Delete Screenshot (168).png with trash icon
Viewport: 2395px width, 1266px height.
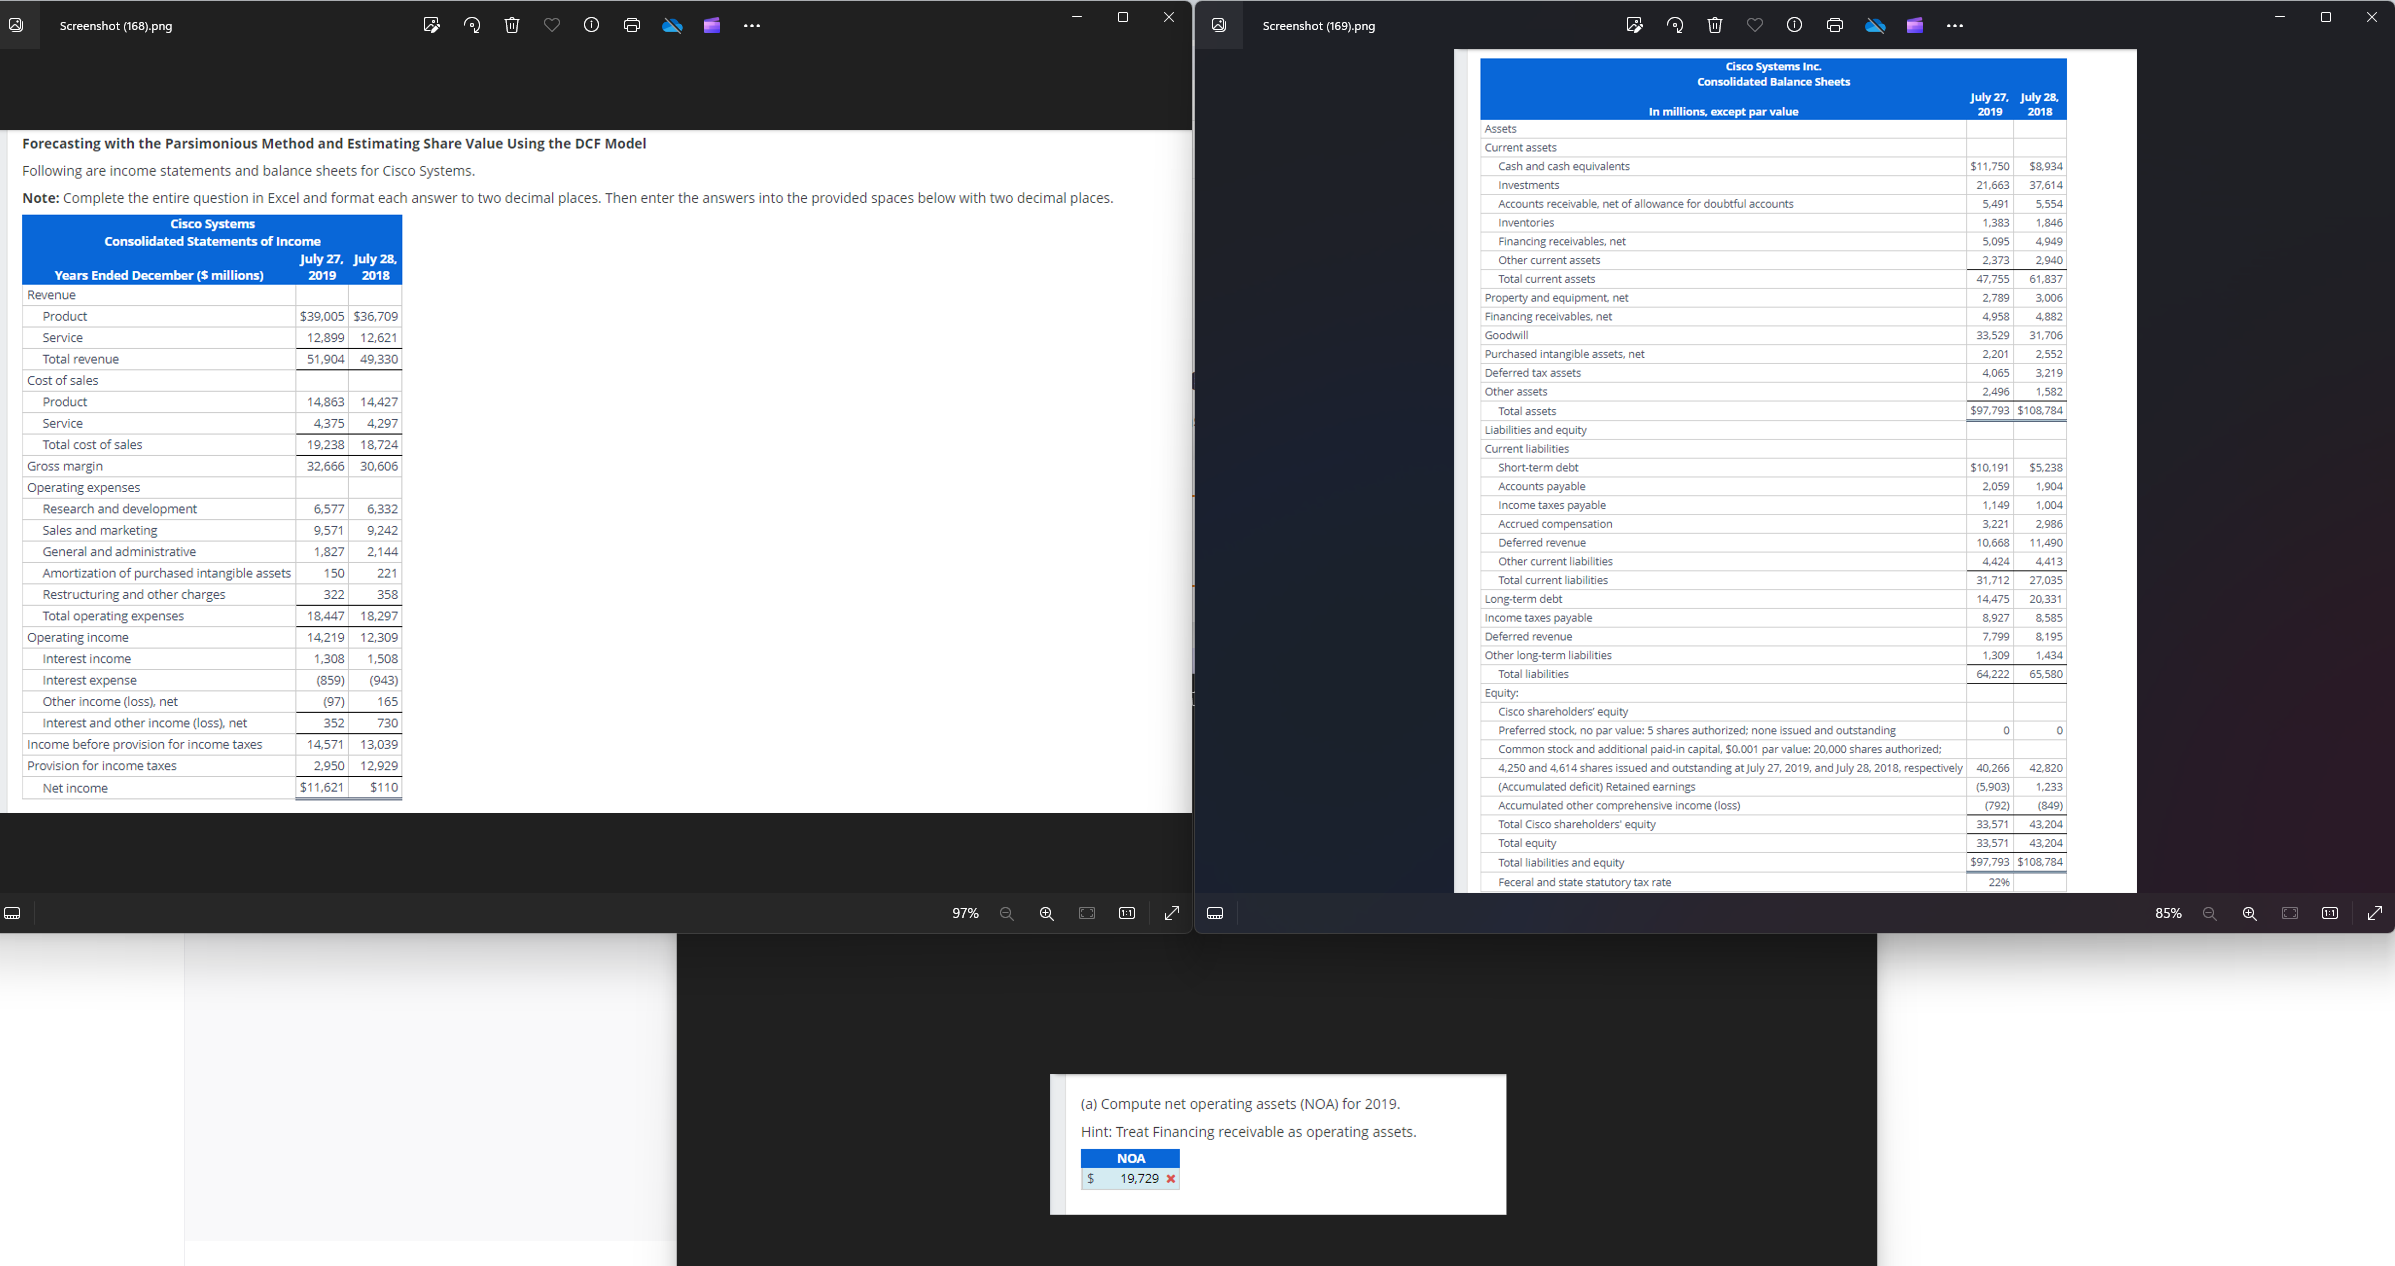[x=512, y=25]
